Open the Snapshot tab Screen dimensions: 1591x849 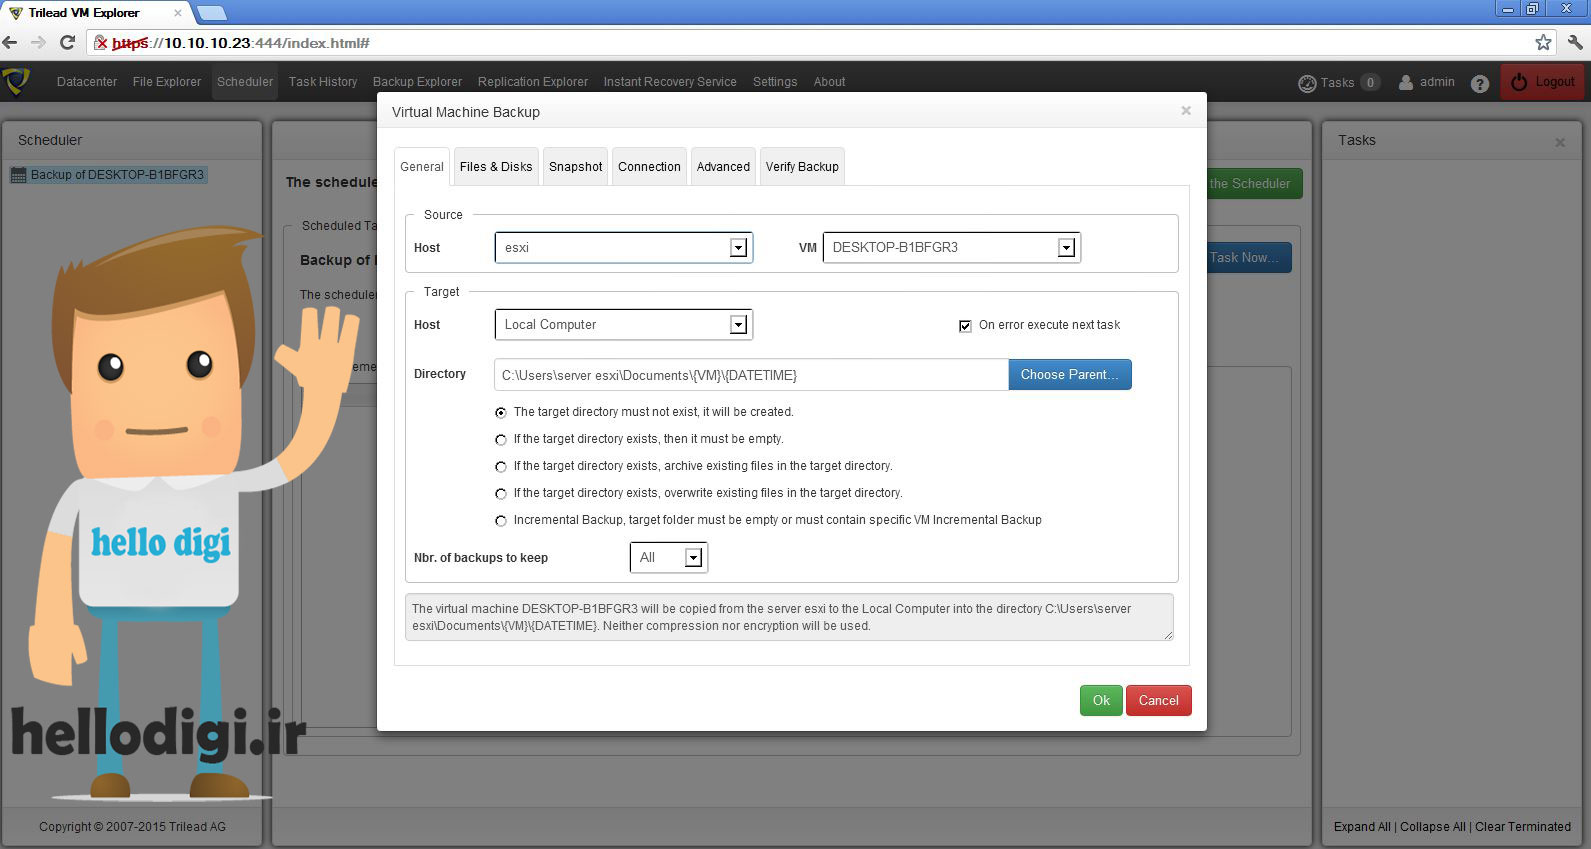click(575, 167)
